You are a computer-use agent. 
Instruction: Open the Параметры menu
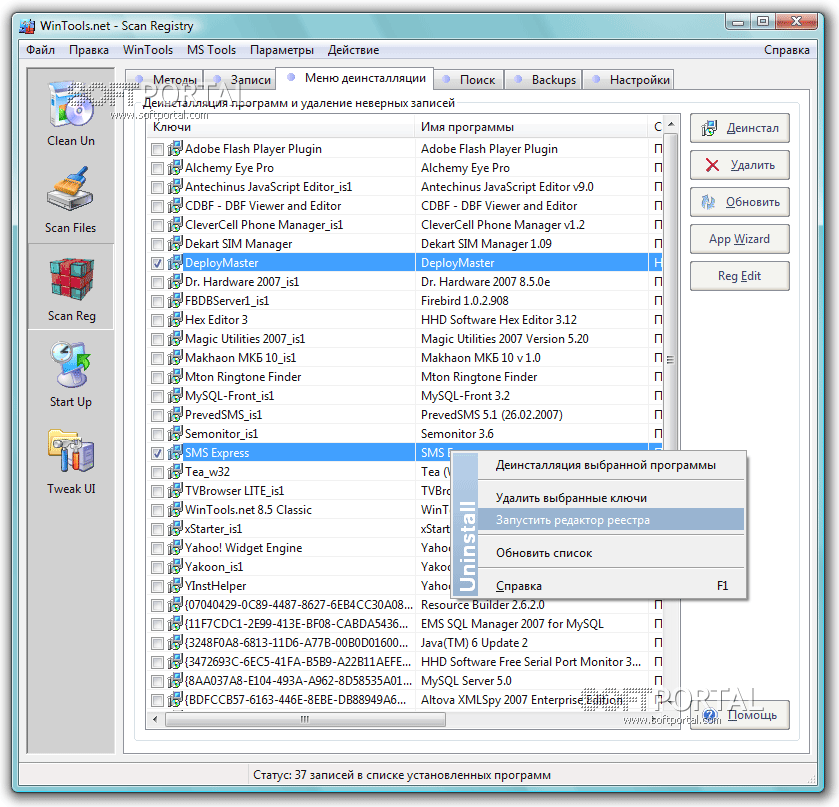click(x=282, y=50)
